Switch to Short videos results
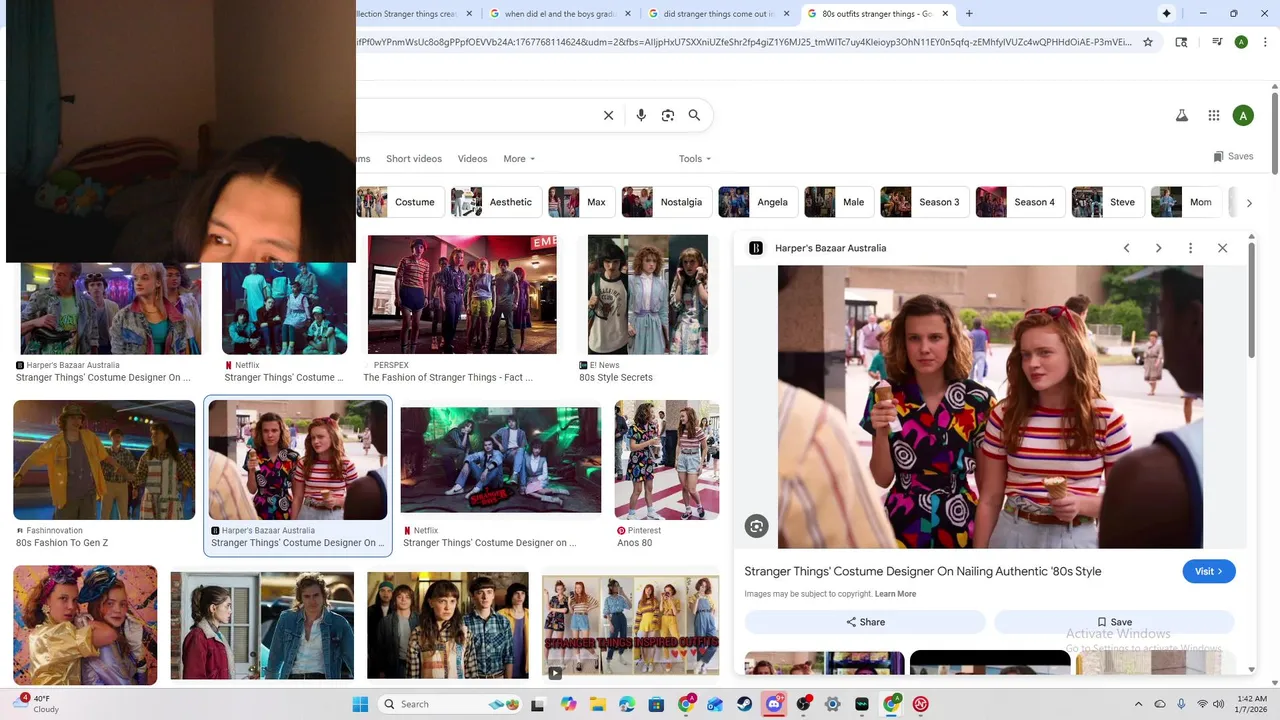This screenshot has height=720, width=1280. click(x=414, y=159)
